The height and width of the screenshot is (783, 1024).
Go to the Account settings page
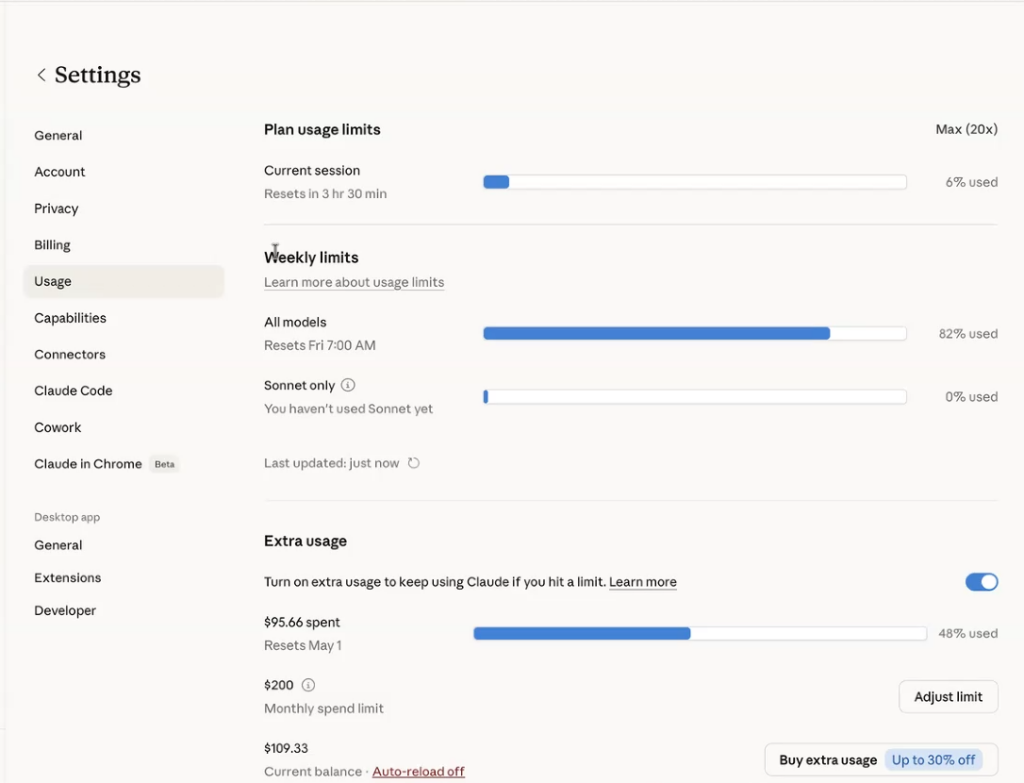pos(60,172)
